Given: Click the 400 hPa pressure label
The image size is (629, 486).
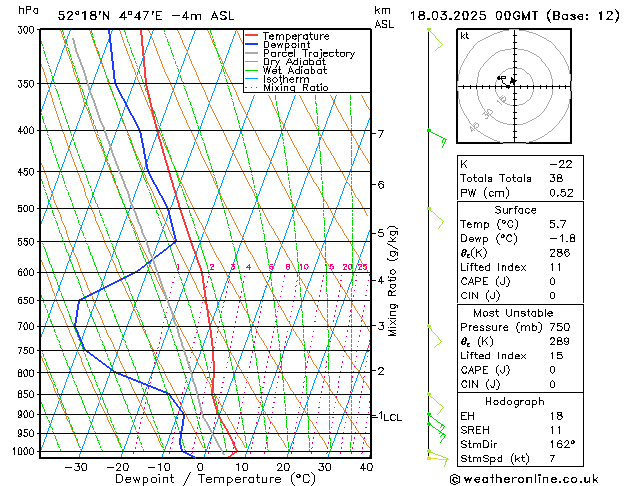Looking at the screenshot, I should (x=28, y=130).
